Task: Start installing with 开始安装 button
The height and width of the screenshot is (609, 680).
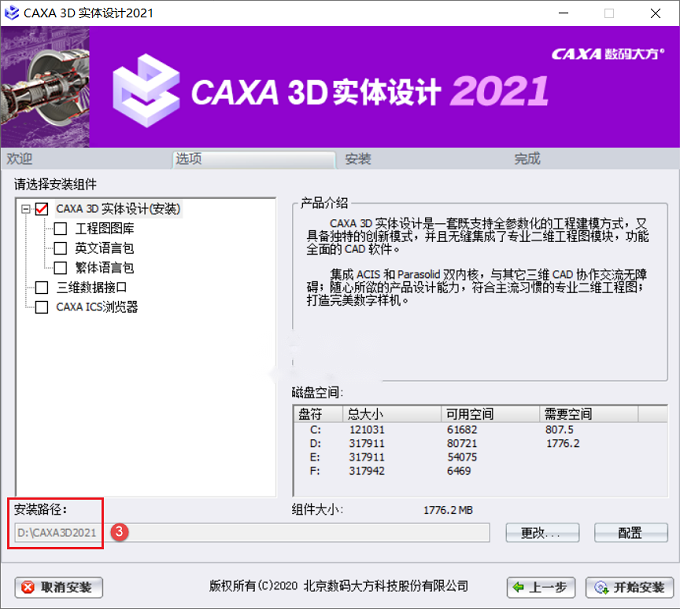Action: tap(629, 587)
